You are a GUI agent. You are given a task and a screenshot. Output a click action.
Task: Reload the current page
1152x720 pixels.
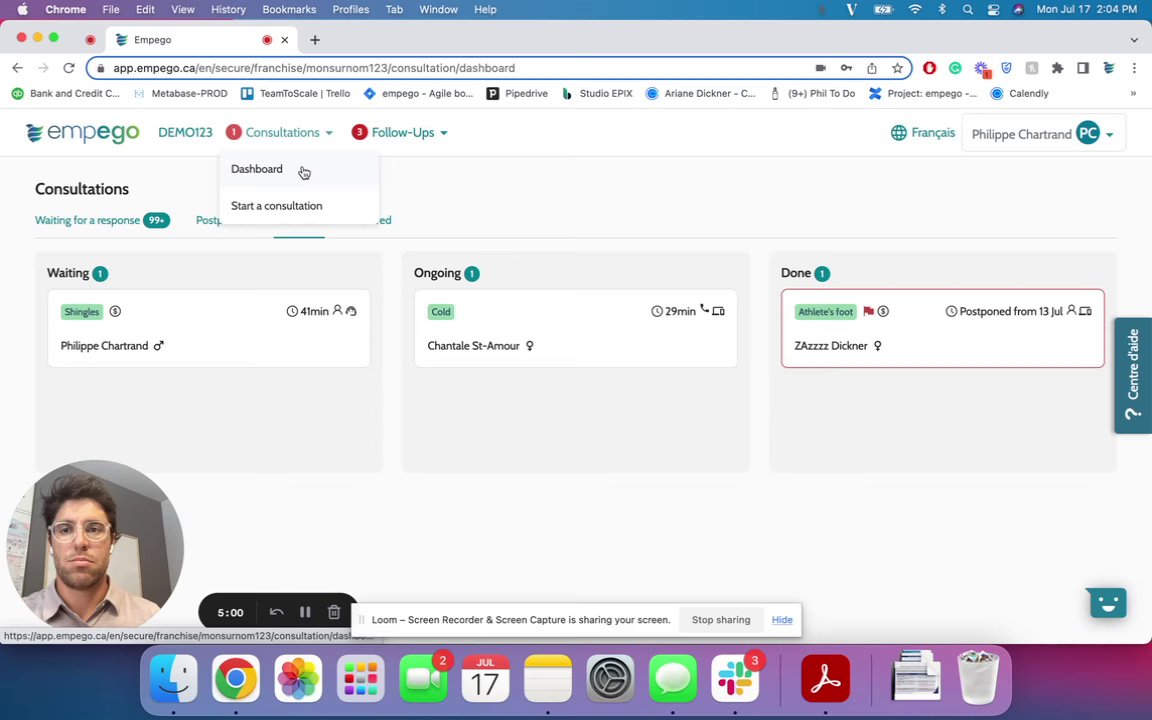68,68
